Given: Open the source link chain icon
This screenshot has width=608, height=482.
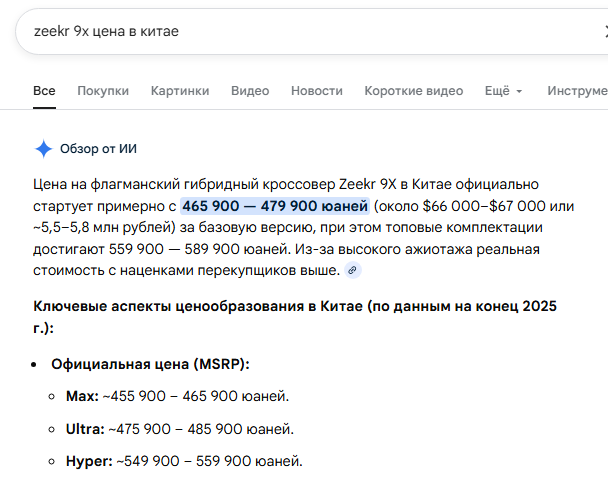Looking at the screenshot, I should tap(352, 270).
